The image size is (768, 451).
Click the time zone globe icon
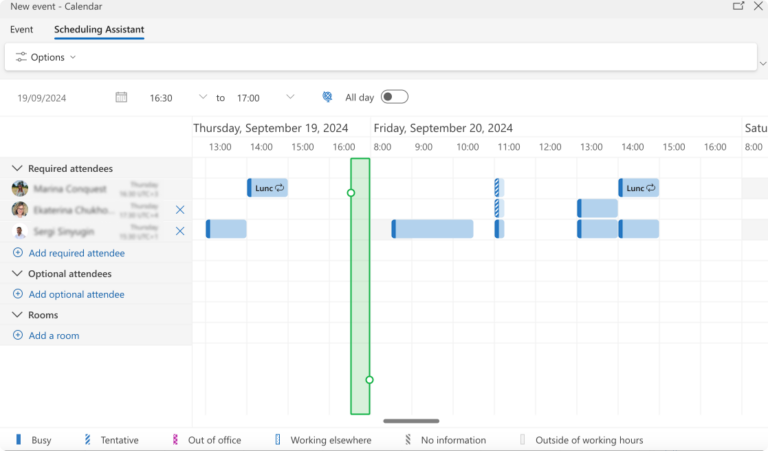326,97
